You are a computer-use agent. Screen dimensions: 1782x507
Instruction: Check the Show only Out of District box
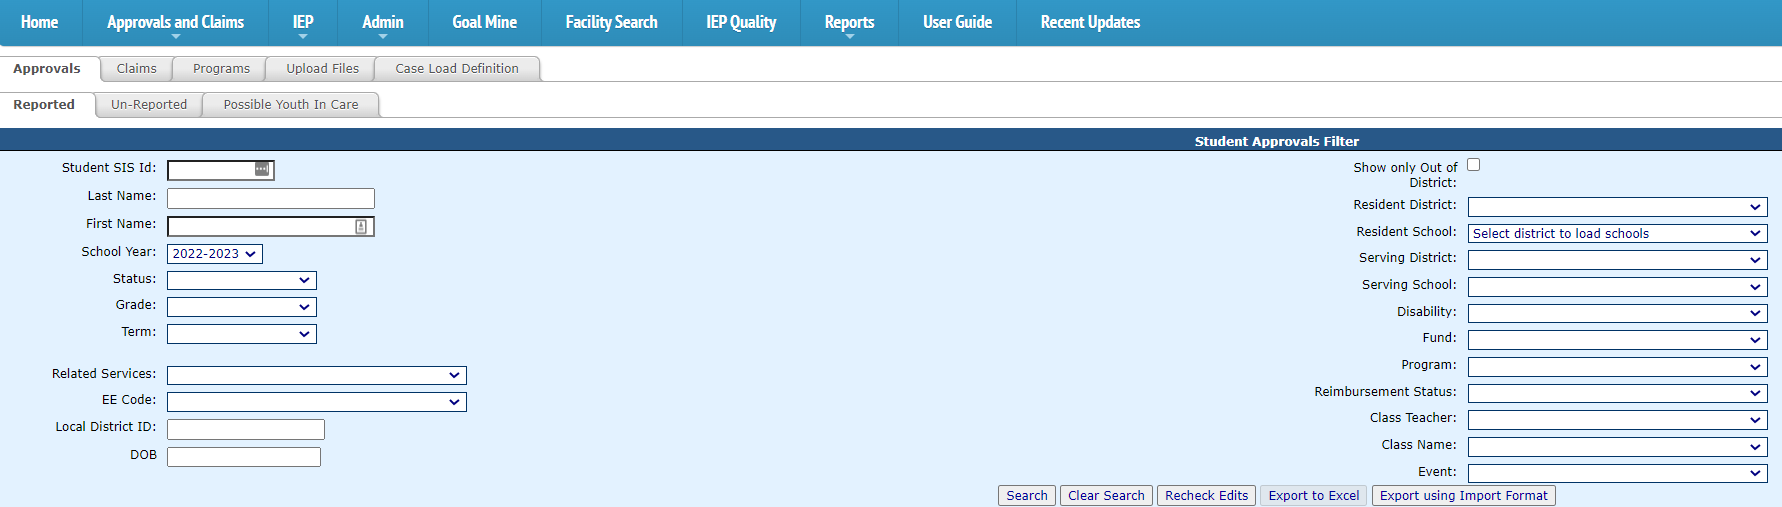pos(1473,165)
